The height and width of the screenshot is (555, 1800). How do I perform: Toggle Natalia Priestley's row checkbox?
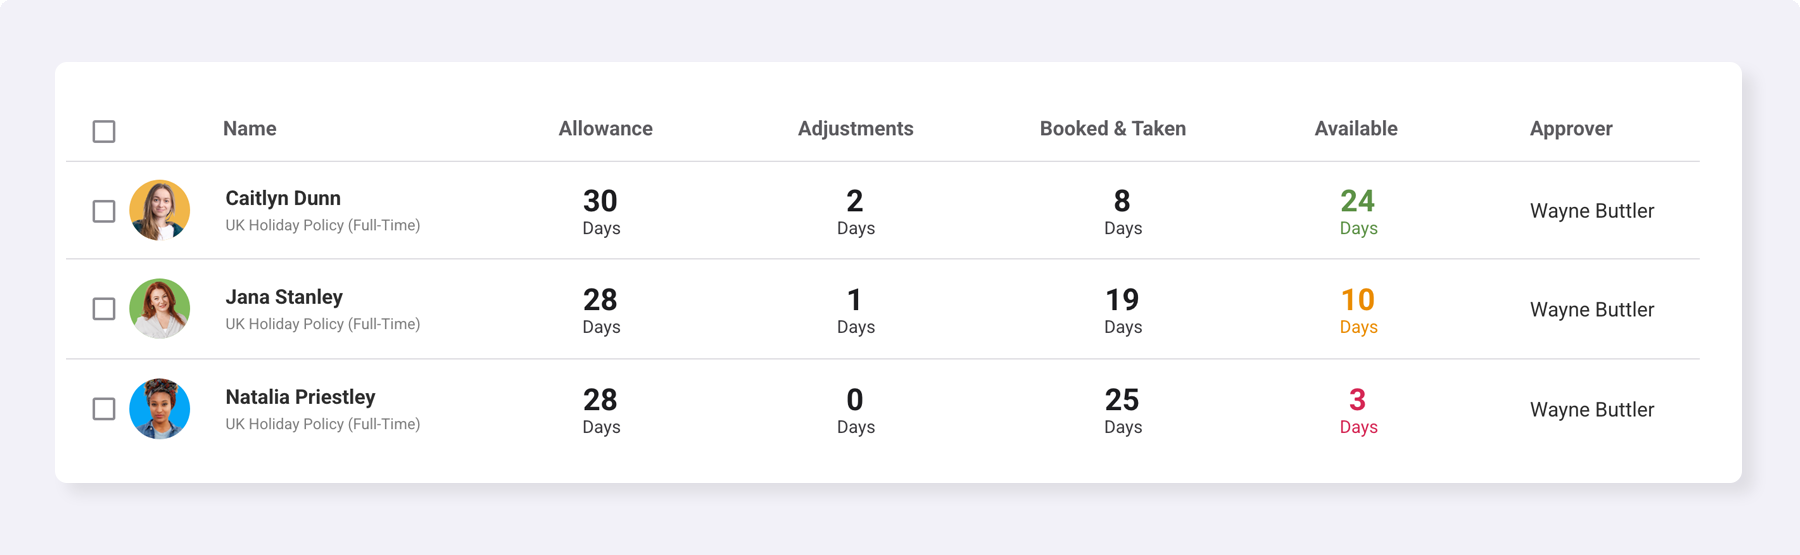[x=104, y=409]
